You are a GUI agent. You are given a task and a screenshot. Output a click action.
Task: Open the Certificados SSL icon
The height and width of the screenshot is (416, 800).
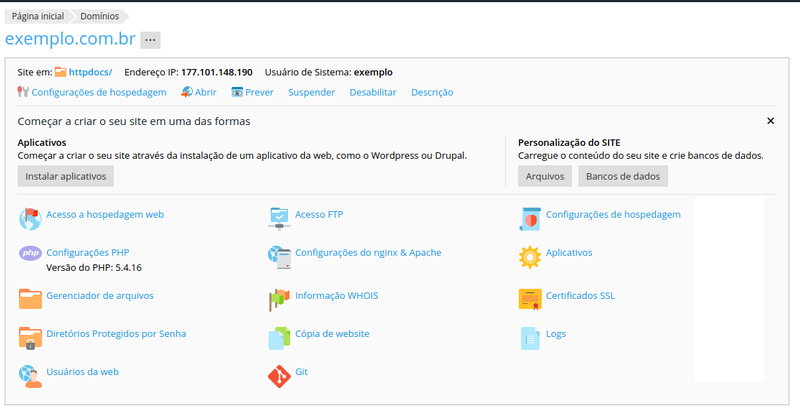pos(529,297)
